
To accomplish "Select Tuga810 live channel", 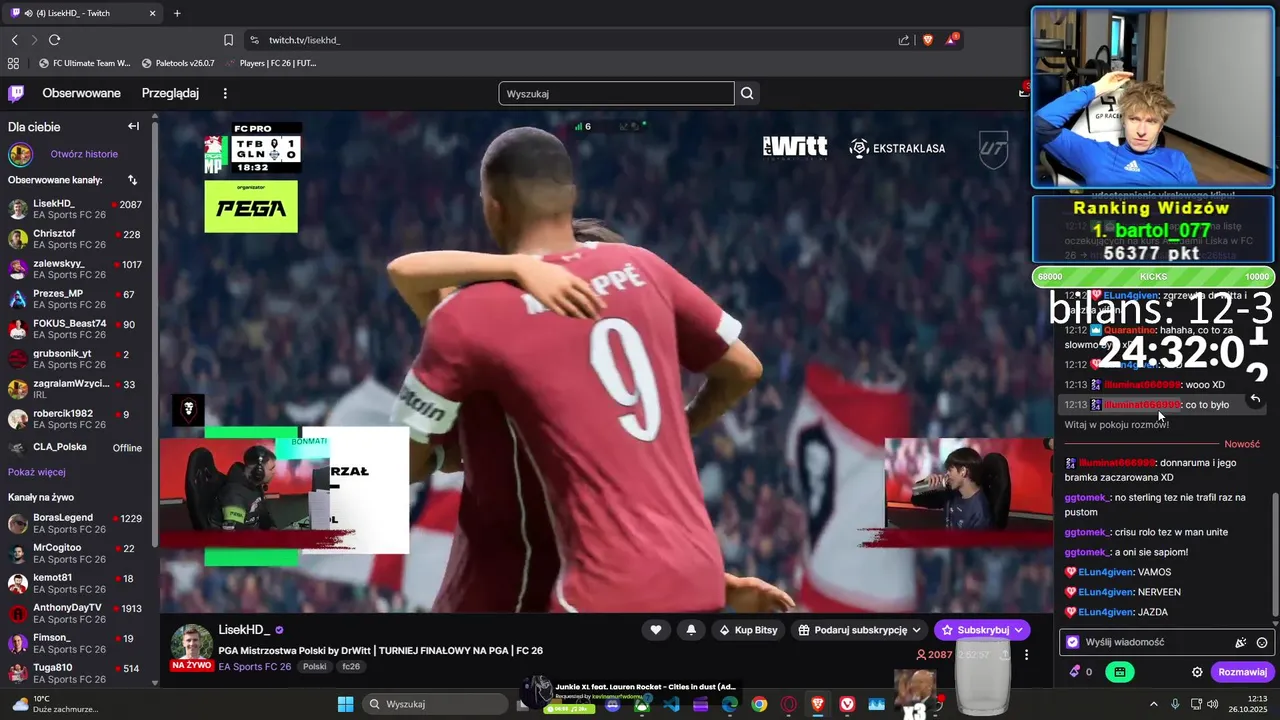I will (x=75, y=672).
